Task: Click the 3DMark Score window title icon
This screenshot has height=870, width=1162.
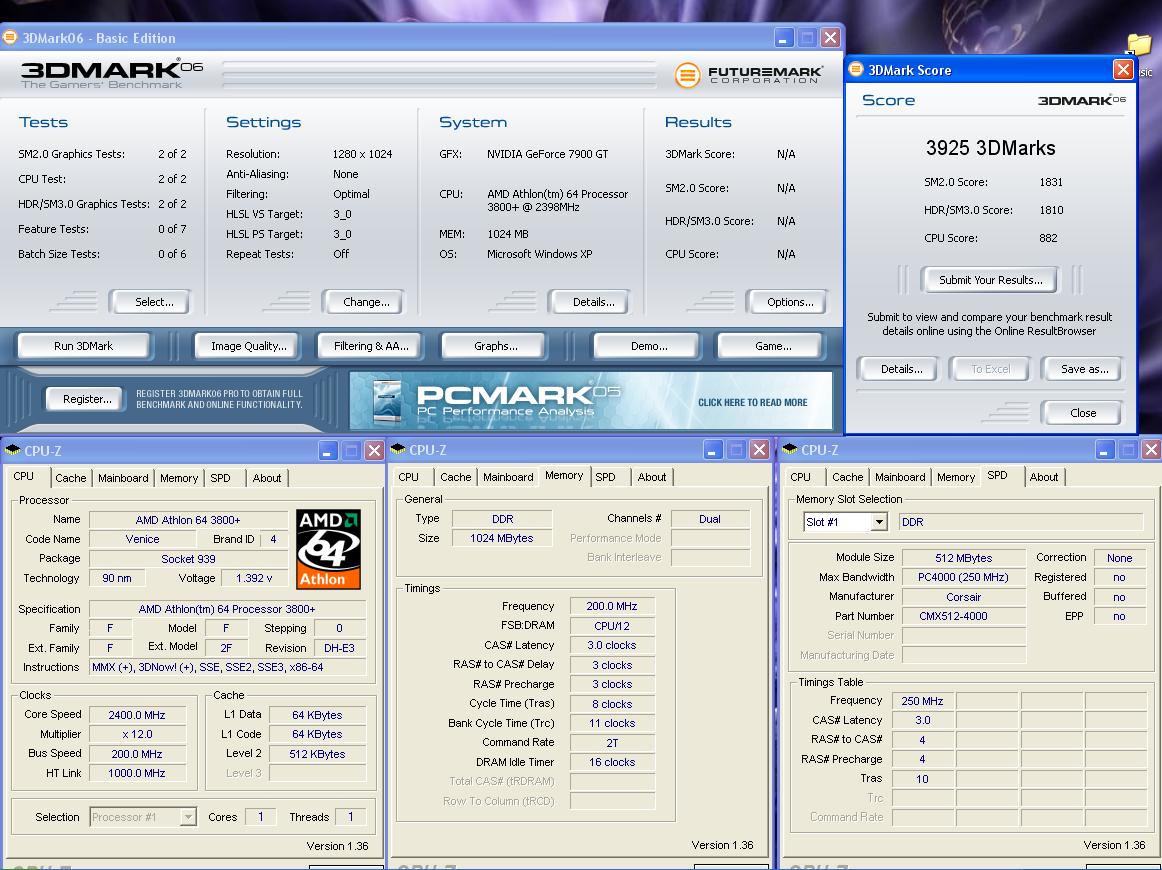Action: pos(856,70)
